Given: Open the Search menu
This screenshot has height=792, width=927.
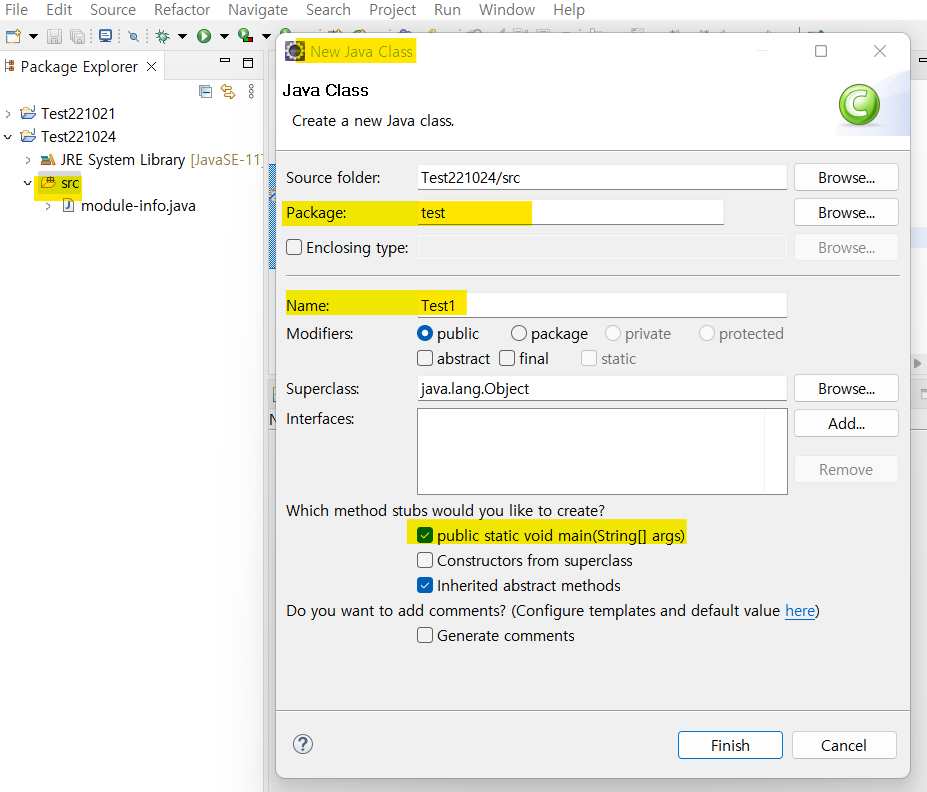Looking at the screenshot, I should click(x=328, y=10).
